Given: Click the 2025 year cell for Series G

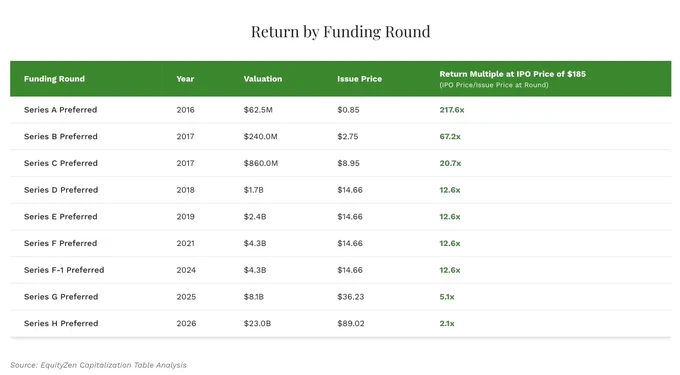Looking at the screenshot, I should [186, 297].
